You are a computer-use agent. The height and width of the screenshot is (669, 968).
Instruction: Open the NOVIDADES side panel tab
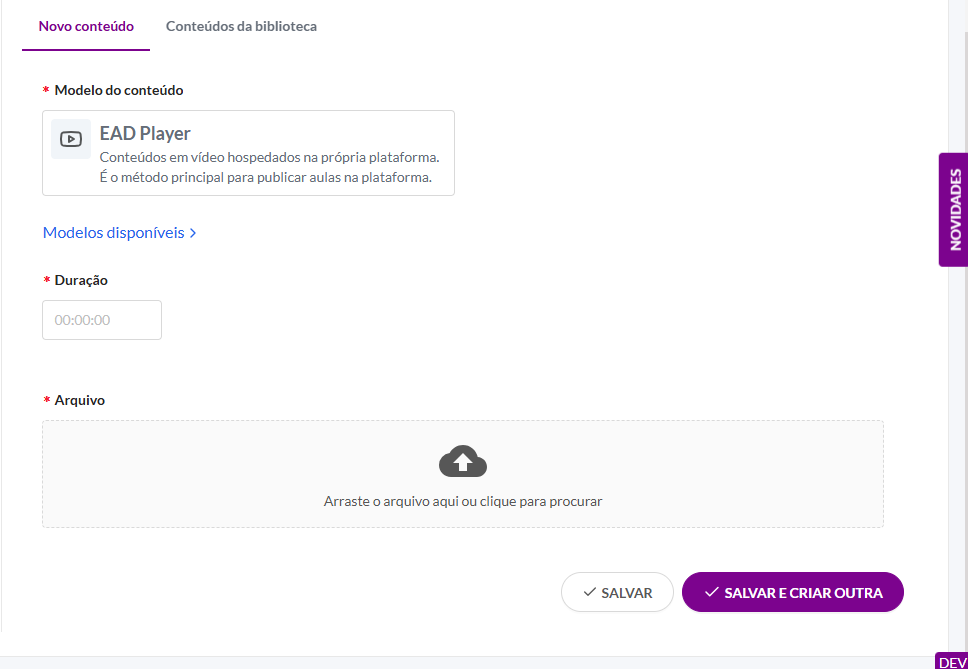pyautogui.click(x=954, y=210)
